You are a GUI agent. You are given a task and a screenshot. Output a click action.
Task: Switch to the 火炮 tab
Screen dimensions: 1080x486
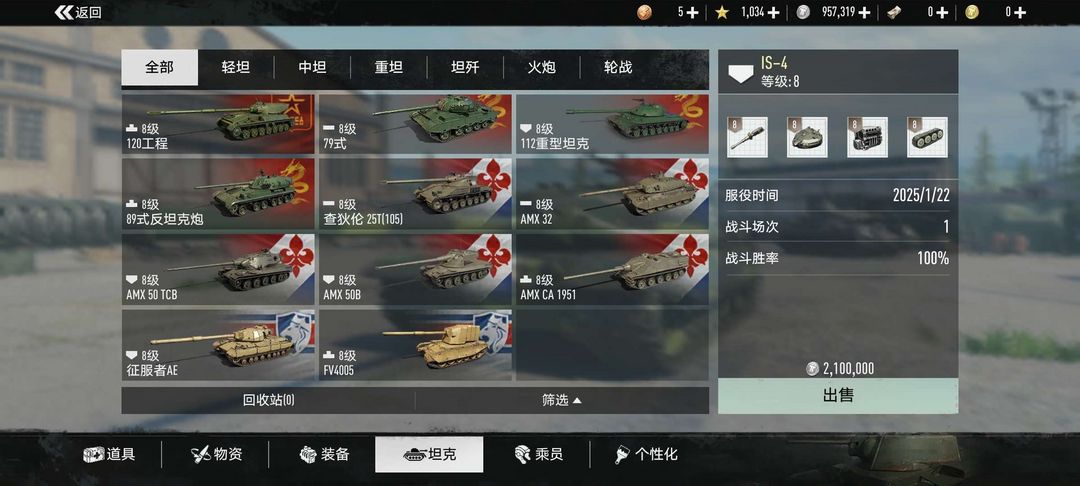point(541,67)
